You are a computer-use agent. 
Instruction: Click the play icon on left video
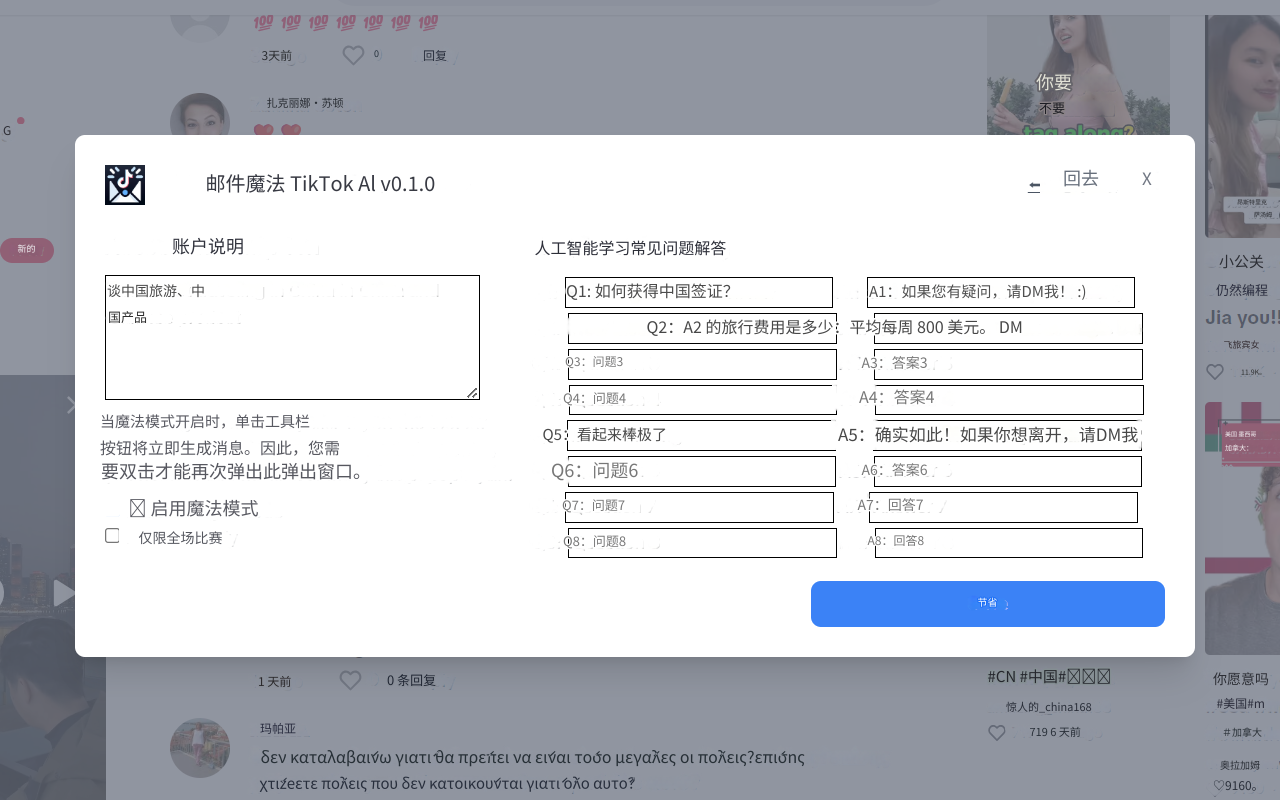point(64,593)
